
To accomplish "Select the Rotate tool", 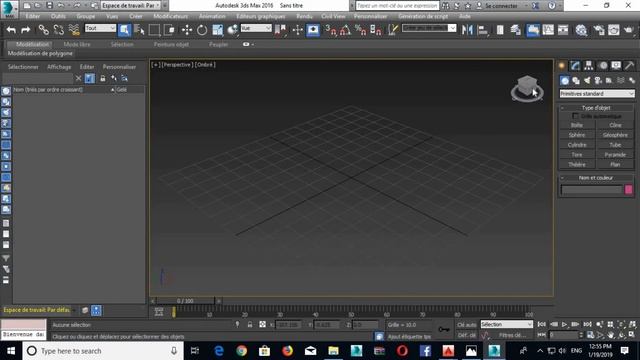I will 202,30.
